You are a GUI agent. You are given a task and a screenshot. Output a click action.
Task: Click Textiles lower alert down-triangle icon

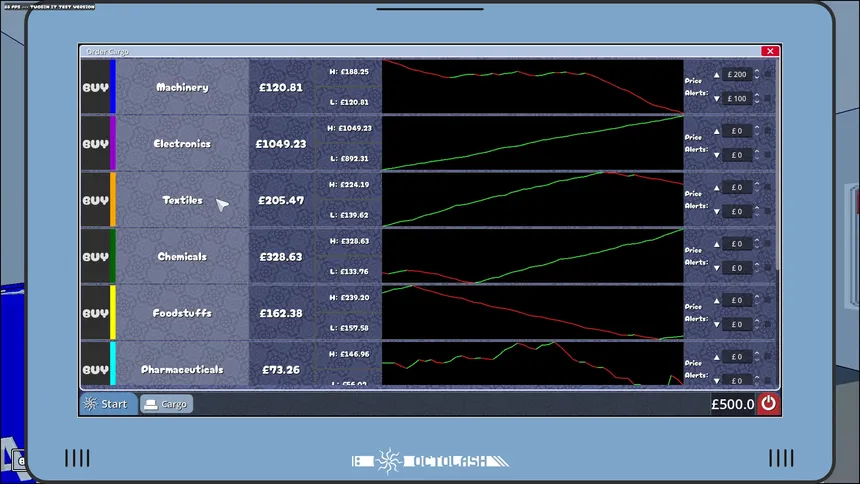pos(716,212)
